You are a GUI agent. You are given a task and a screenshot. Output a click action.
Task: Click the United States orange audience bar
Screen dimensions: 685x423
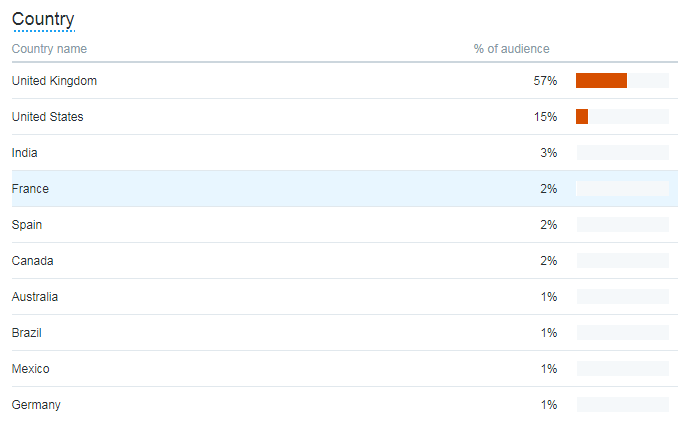(x=582, y=117)
